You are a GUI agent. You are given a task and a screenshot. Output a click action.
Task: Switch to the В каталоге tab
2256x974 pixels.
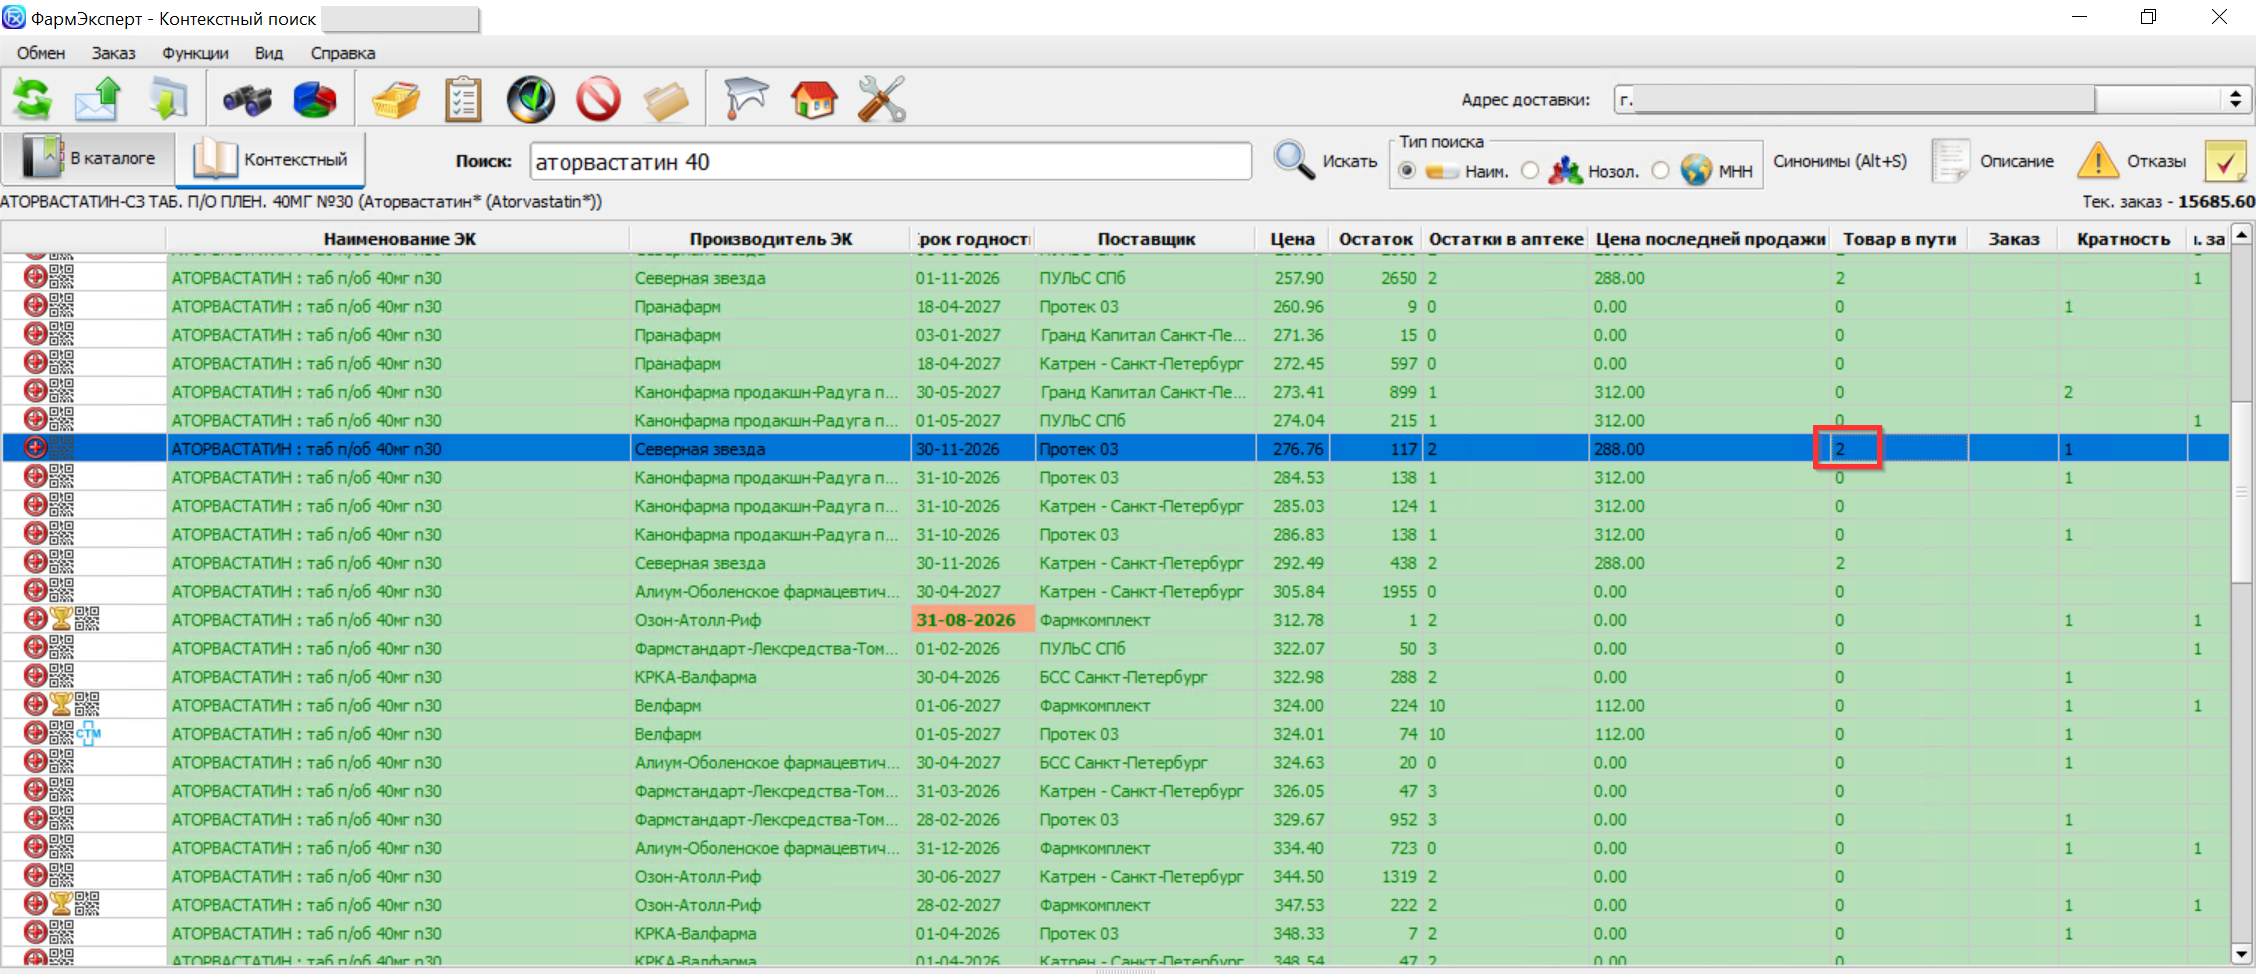tap(90, 158)
